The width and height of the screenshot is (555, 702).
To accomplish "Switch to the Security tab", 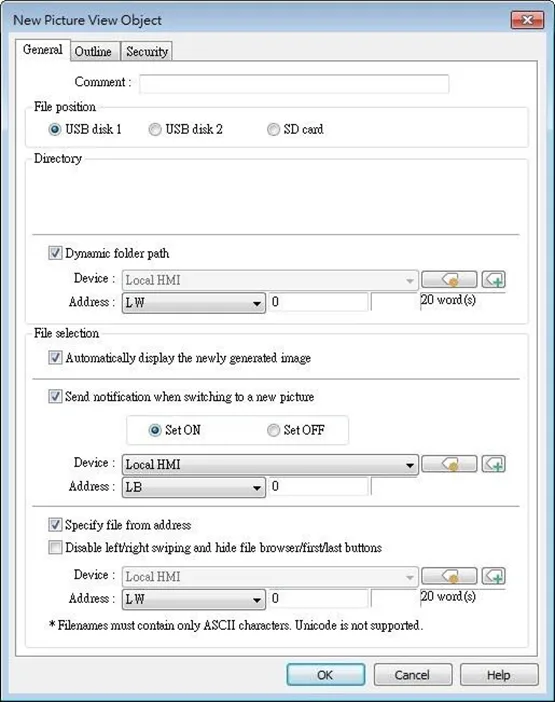I will [147, 51].
